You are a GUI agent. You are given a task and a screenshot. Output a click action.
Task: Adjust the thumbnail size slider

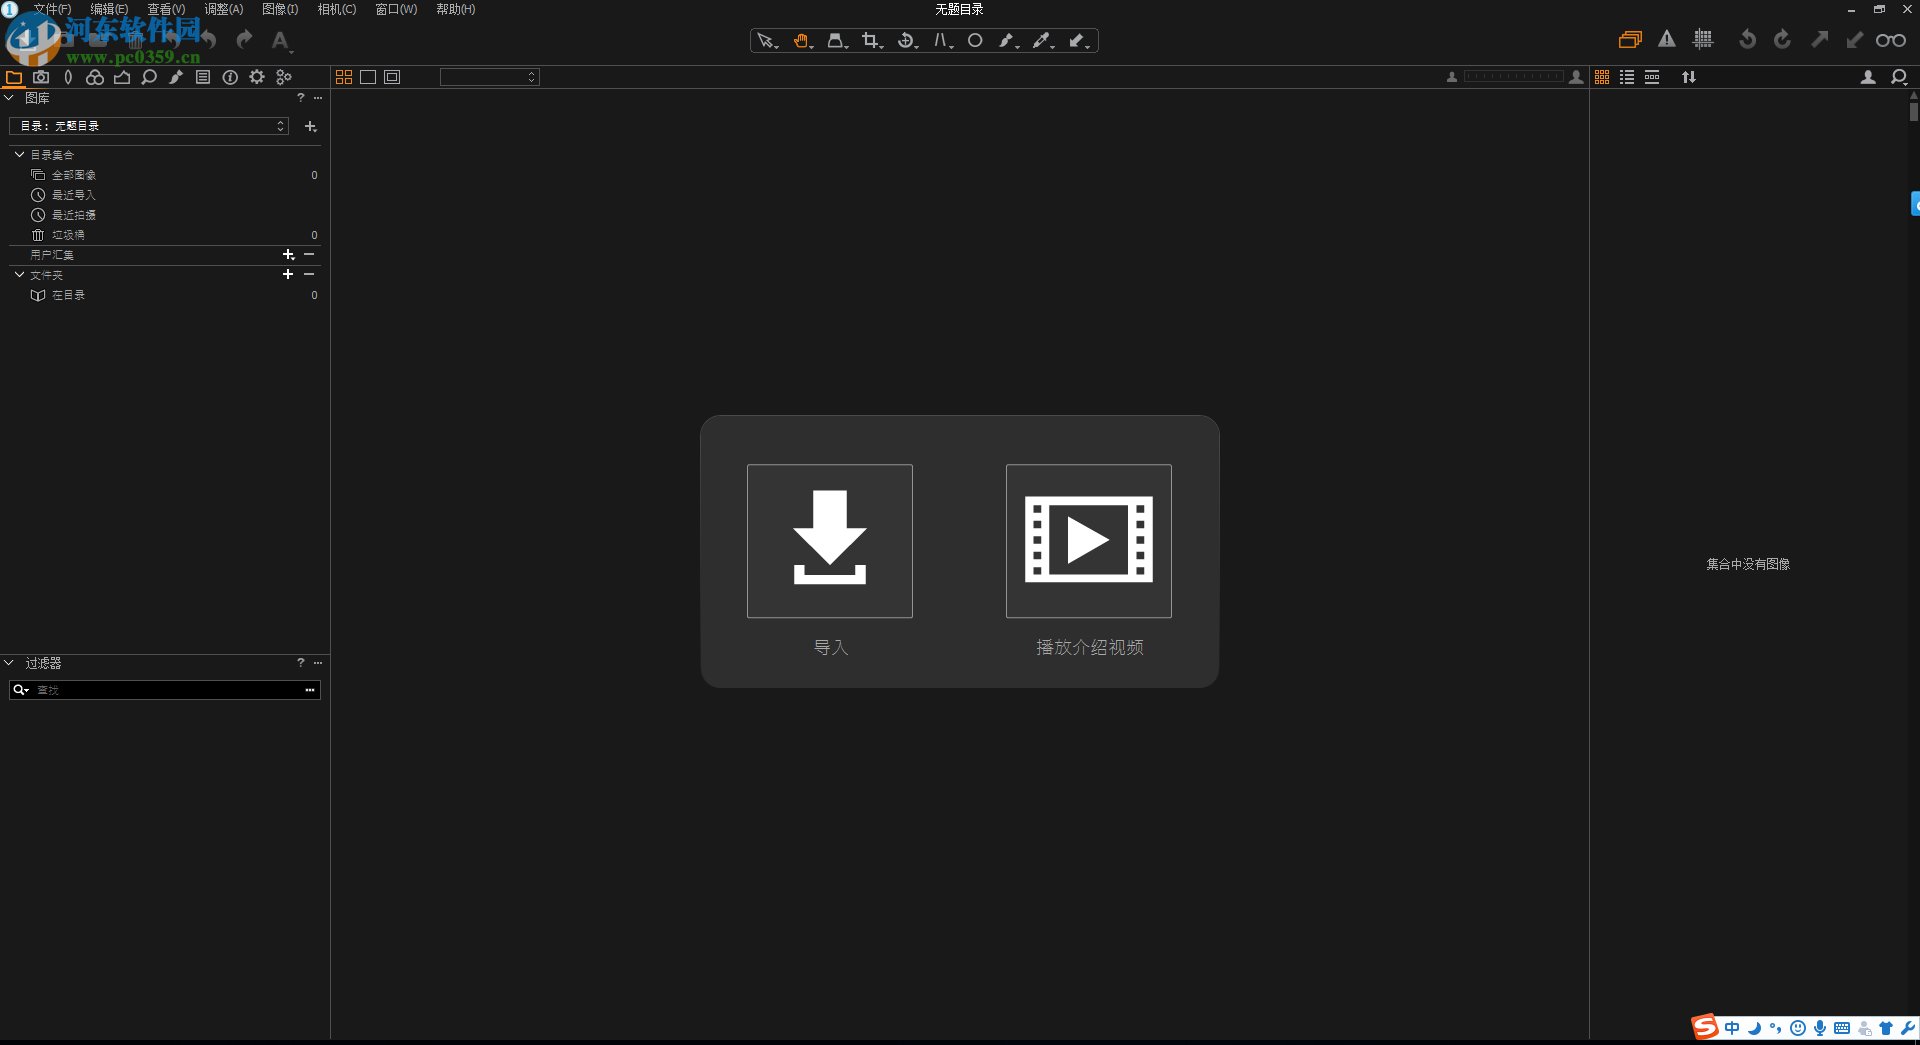tap(1513, 76)
